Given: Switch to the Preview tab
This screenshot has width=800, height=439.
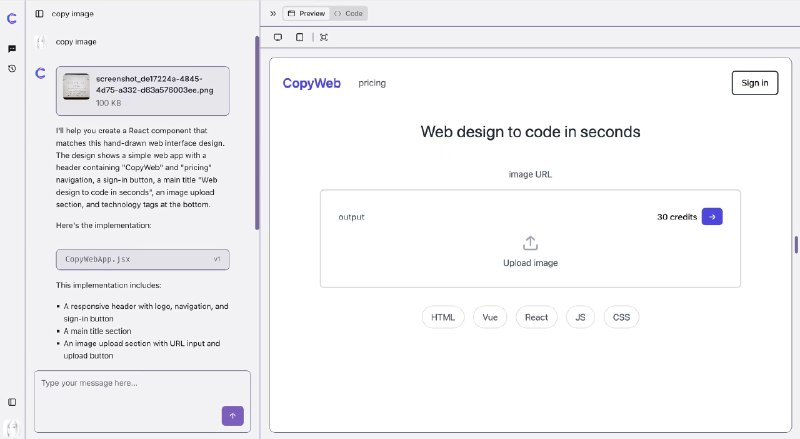Looking at the screenshot, I should (306, 13).
